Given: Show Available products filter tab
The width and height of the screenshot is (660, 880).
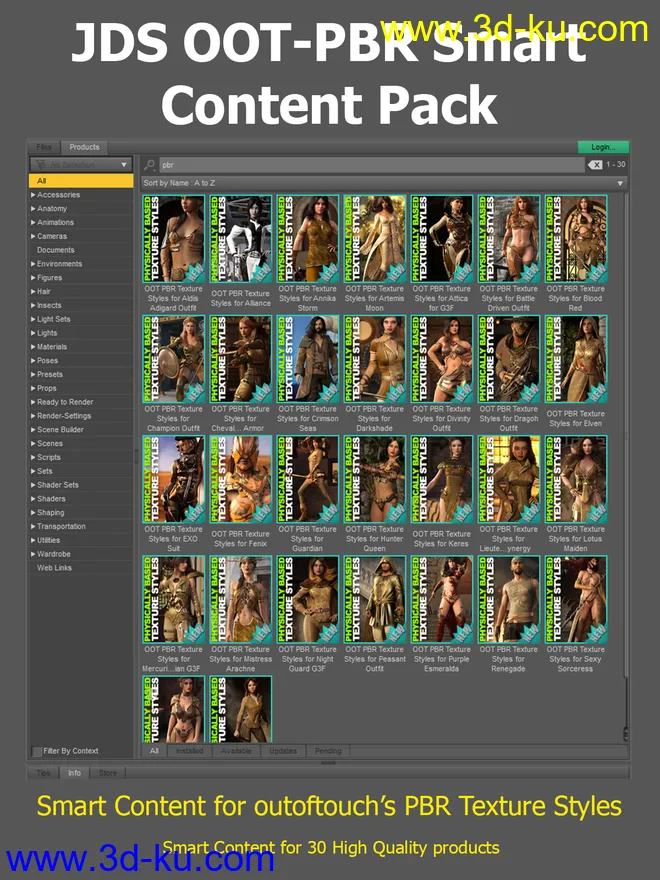Looking at the screenshot, I should 236,751.
